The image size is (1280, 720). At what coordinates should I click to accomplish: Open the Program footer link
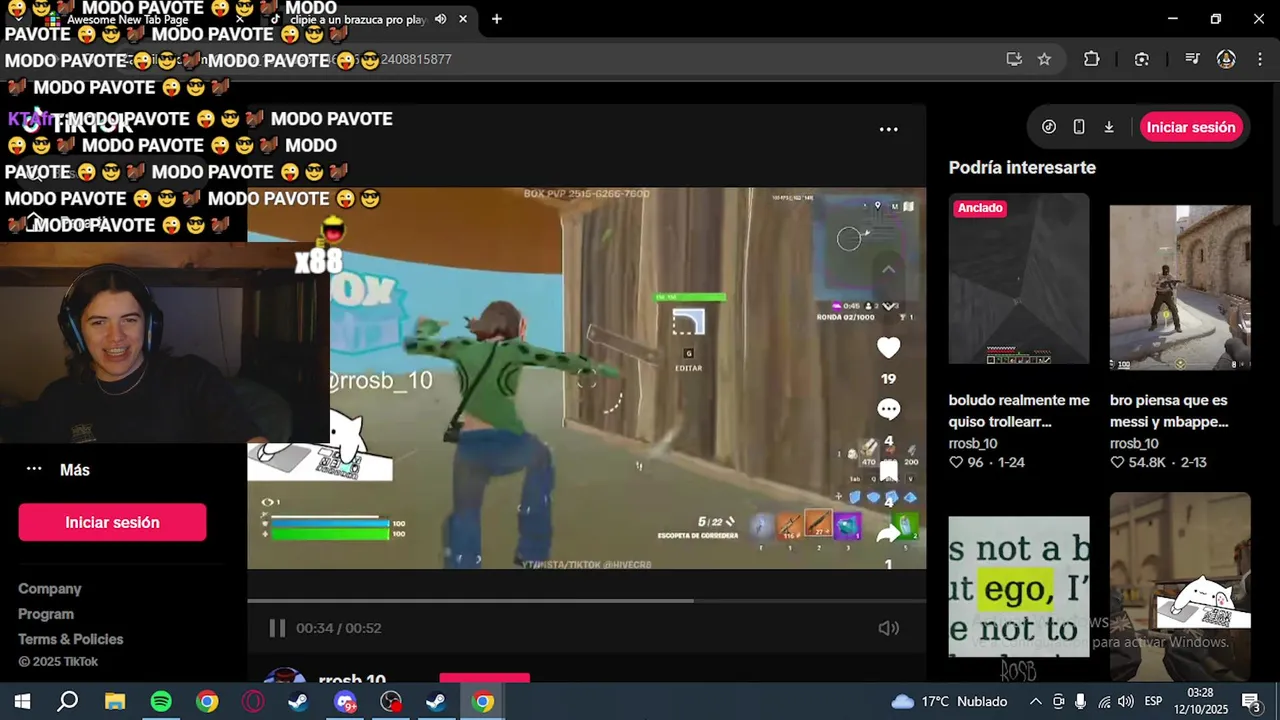click(46, 614)
